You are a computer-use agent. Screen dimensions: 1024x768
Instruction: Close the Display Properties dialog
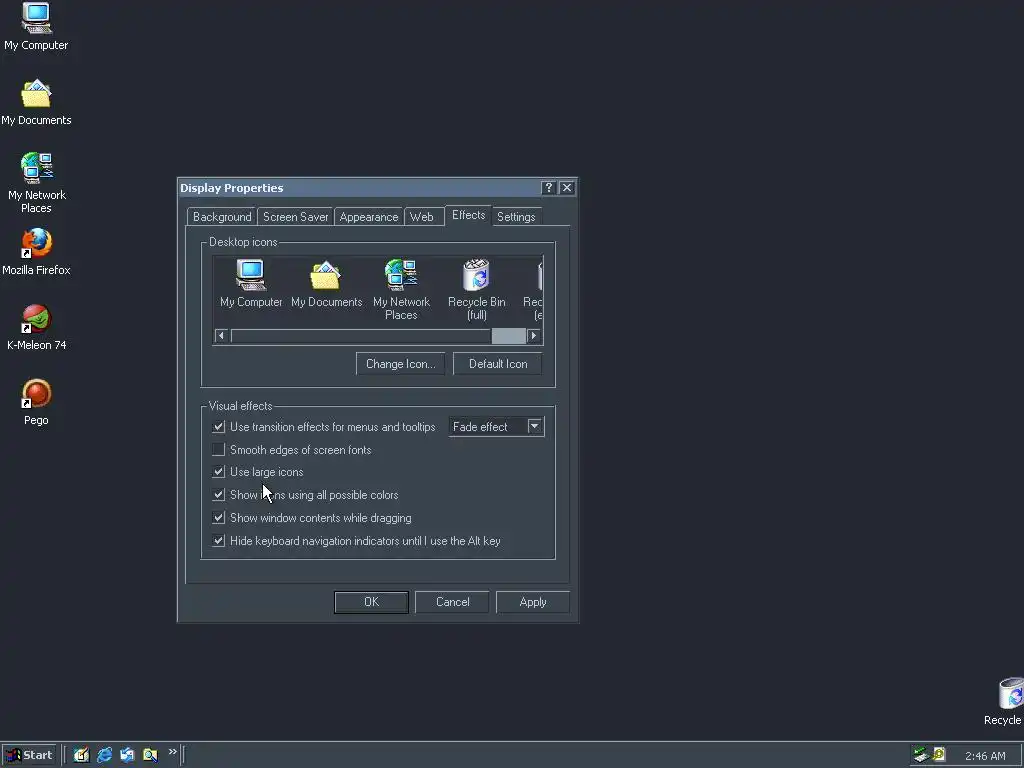pos(567,188)
